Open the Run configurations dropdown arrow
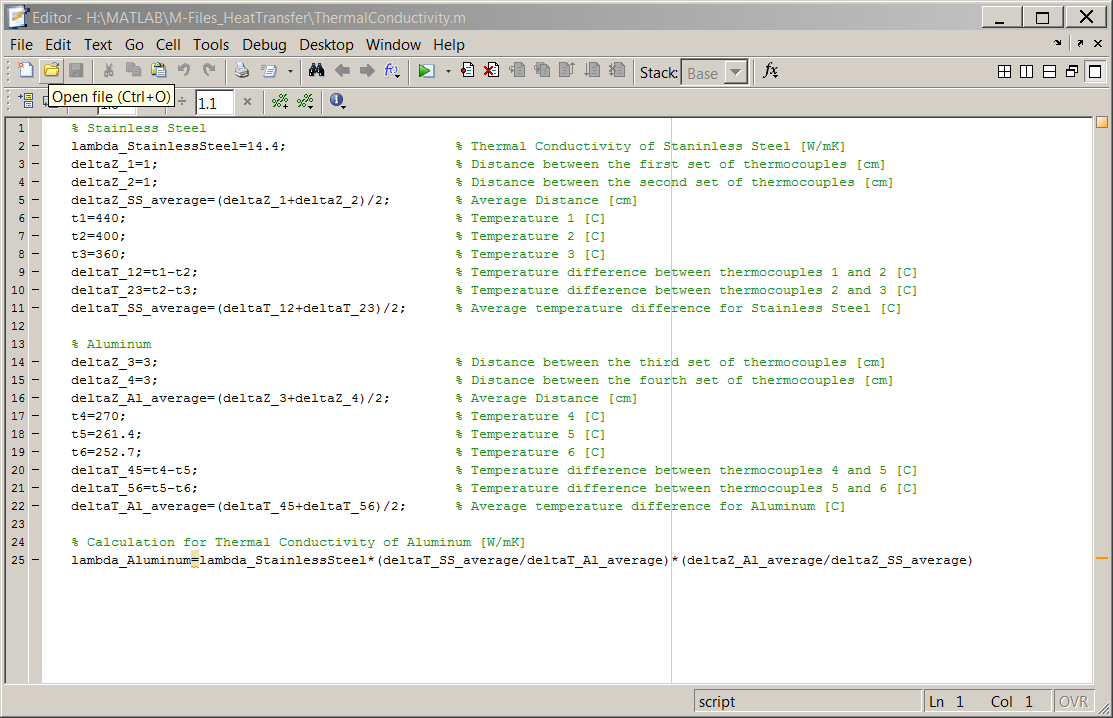 [448, 71]
